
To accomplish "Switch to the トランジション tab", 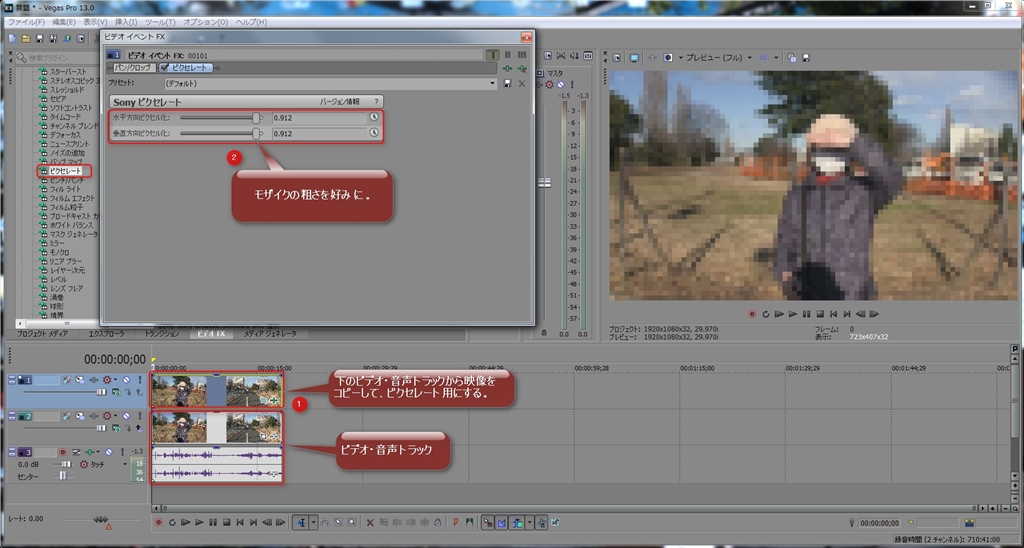I will tap(161, 334).
